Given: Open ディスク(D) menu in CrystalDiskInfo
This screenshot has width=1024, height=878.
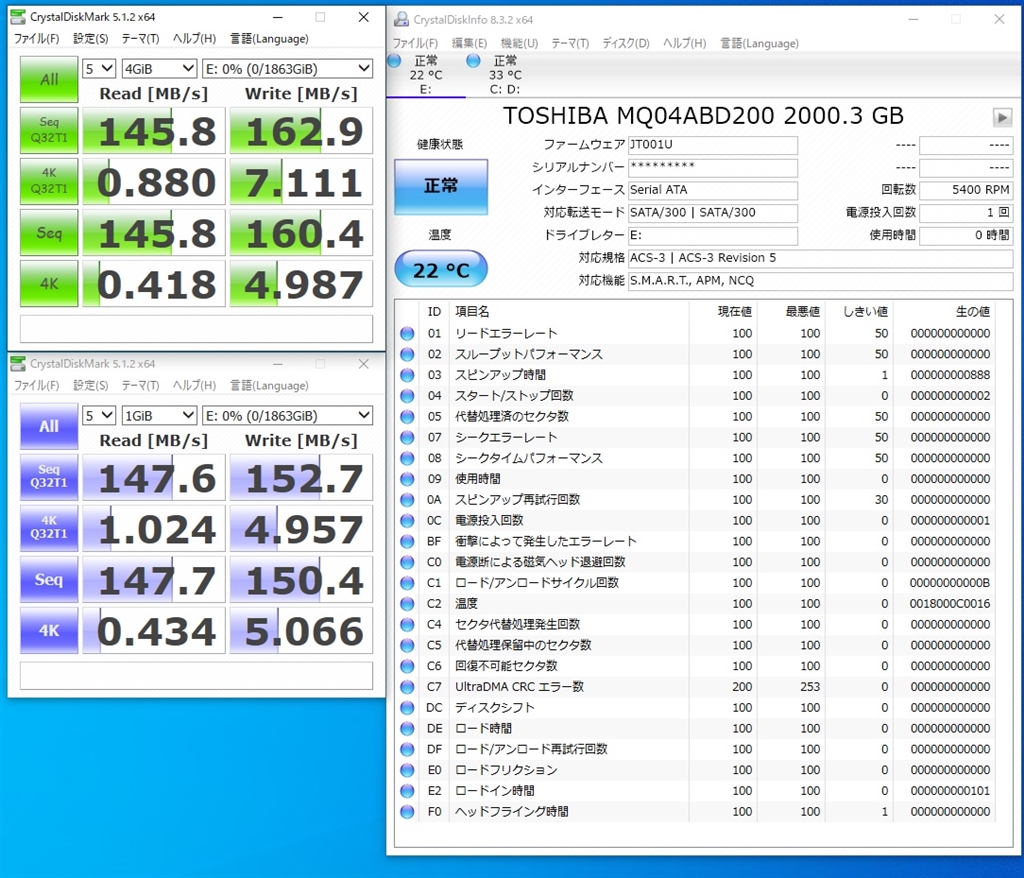Looking at the screenshot, I should (626, 43).
